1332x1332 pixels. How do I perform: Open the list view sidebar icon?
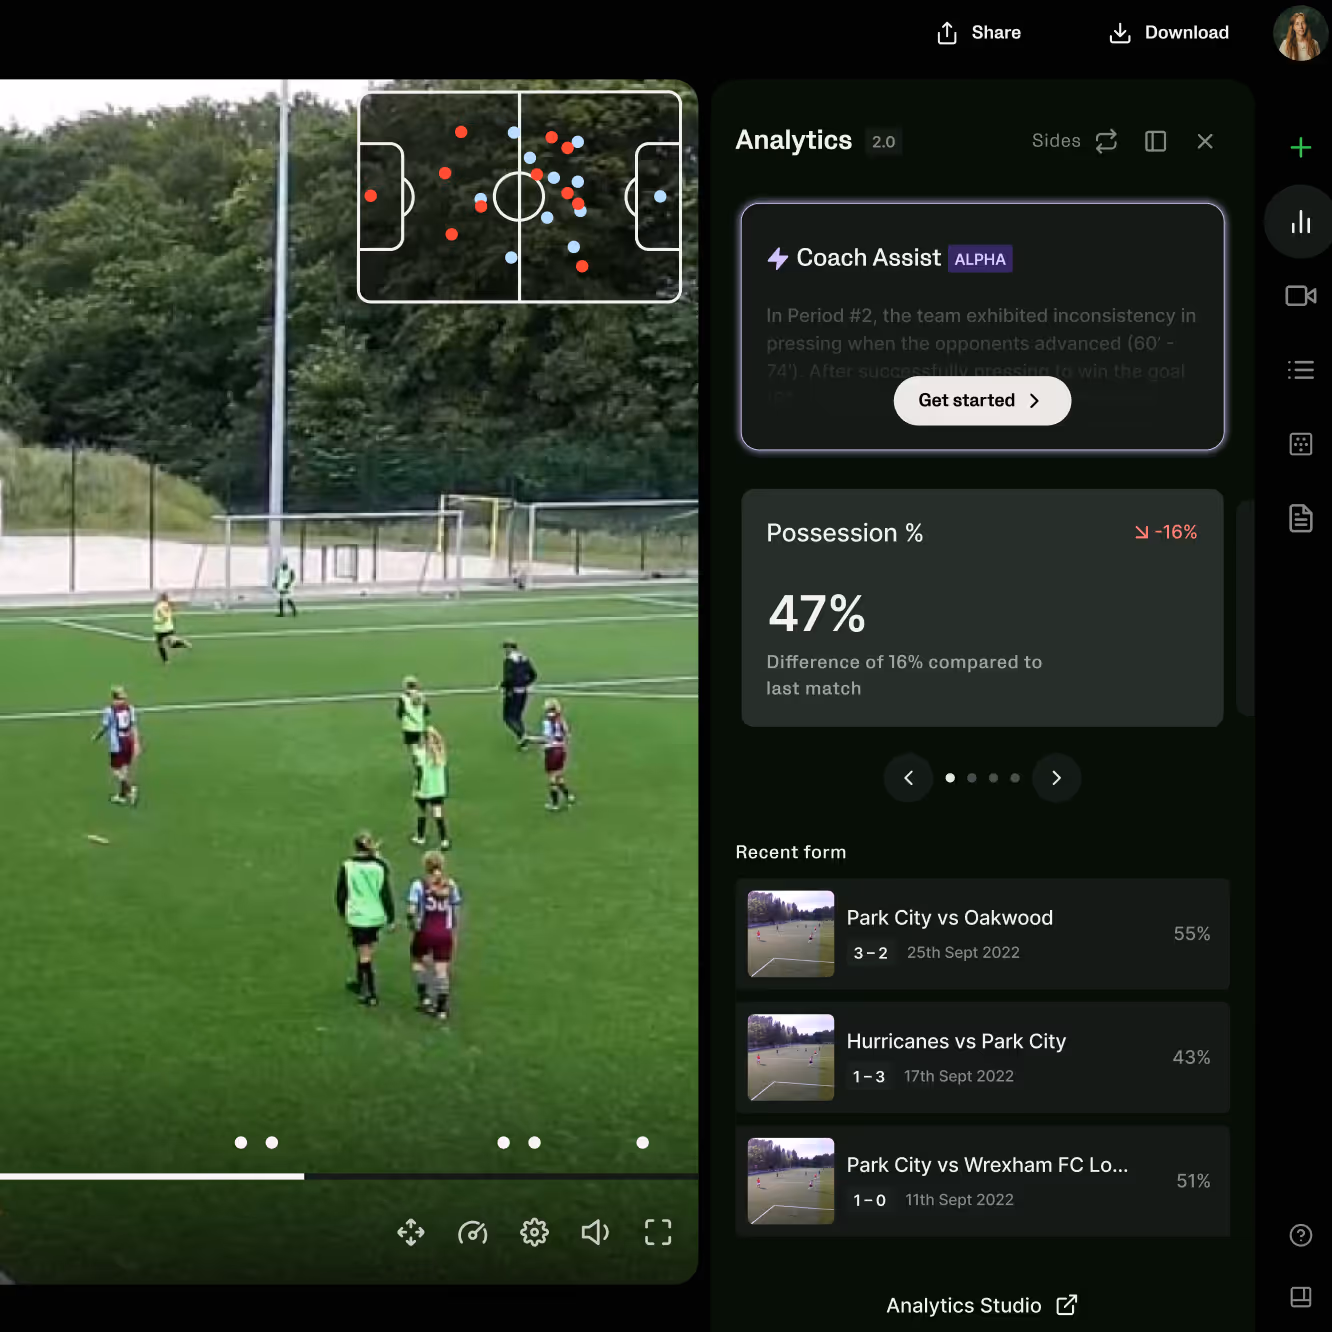click(1300, 370)
